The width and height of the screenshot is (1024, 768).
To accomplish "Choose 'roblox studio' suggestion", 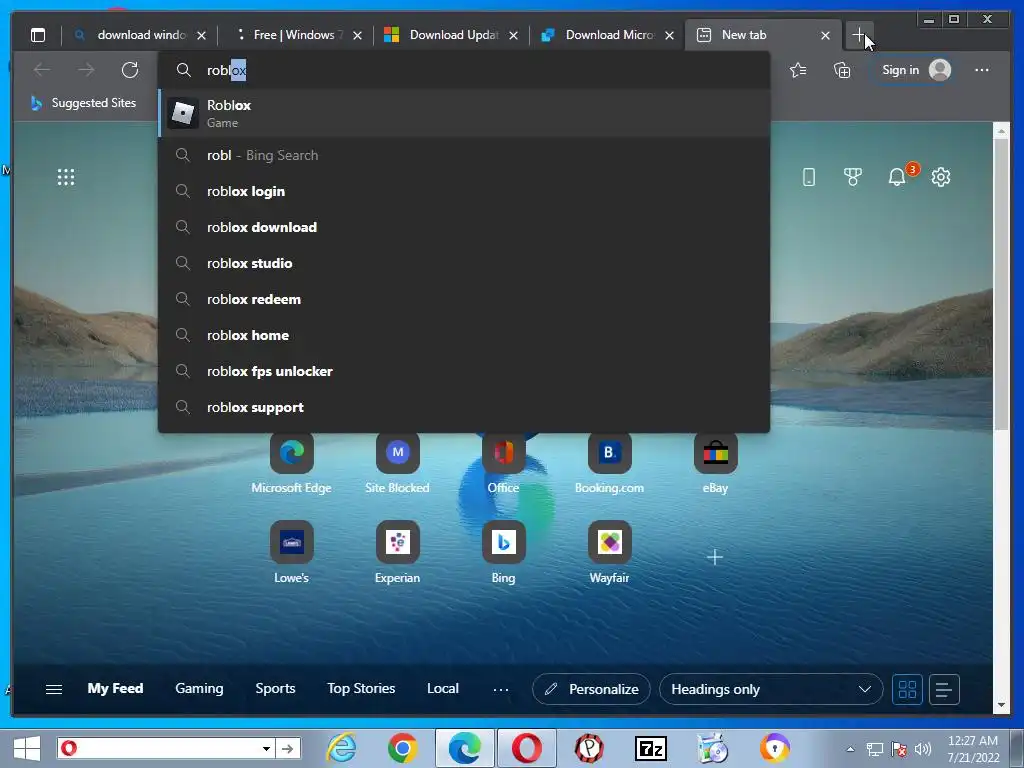I will (x=464, y=263).
